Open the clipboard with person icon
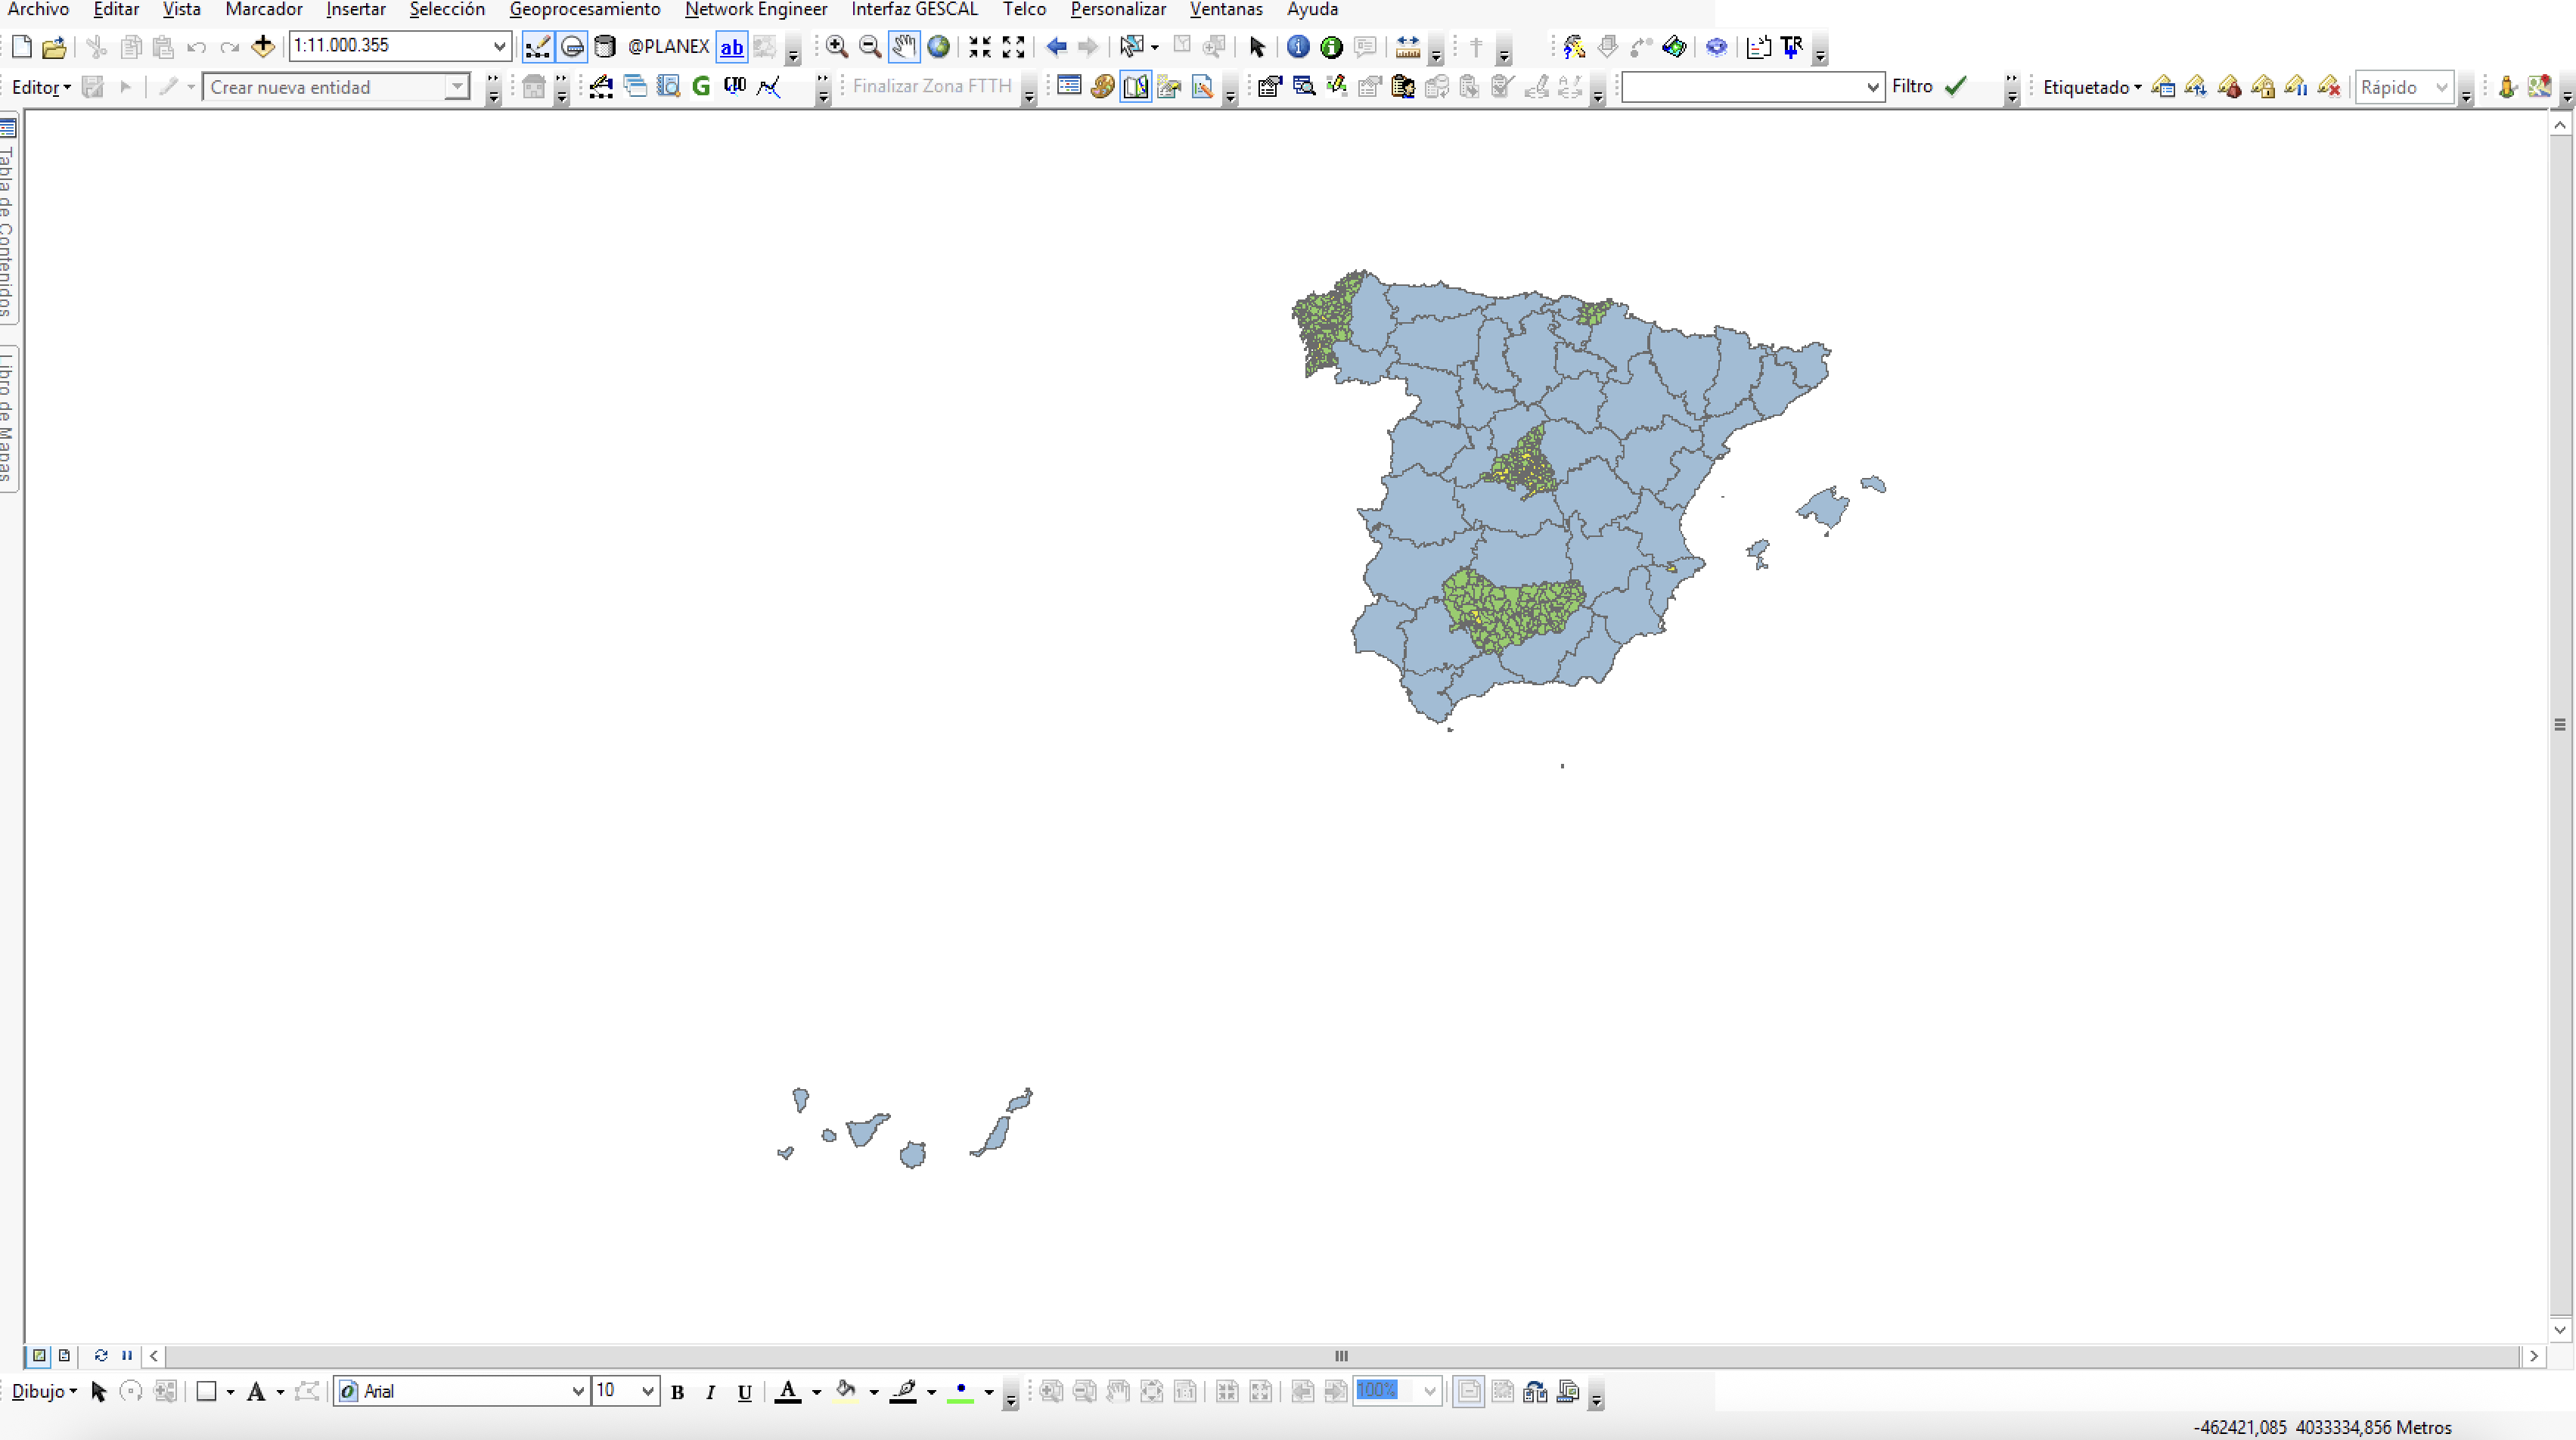The height and width of the screenshot is (1440, 2576). click(x=1403, y=87)
